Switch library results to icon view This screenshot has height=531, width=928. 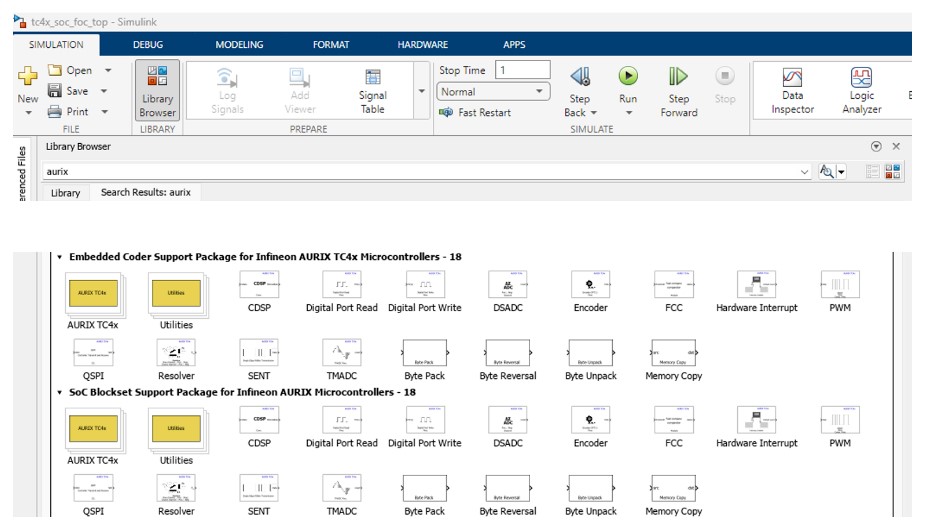tap(892, 172)
